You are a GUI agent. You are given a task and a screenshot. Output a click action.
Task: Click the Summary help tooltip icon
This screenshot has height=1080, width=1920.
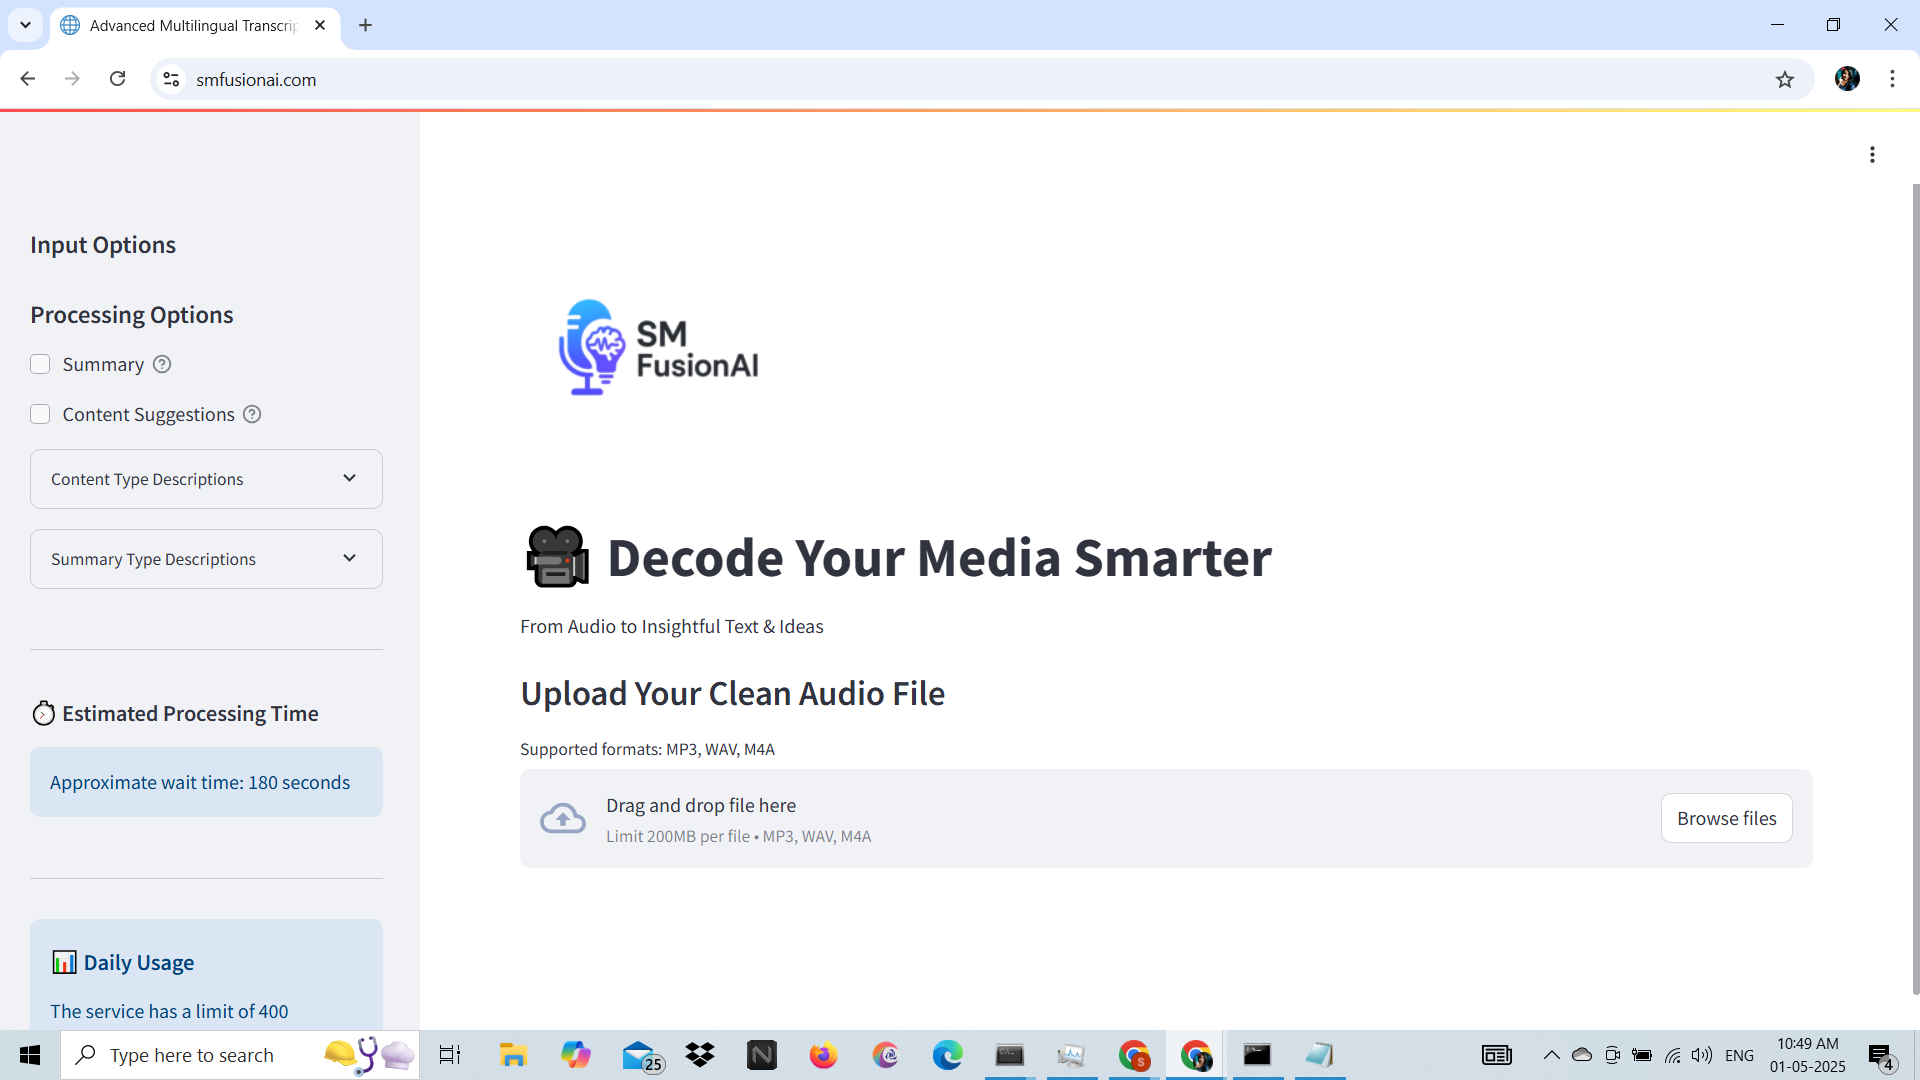162,365
